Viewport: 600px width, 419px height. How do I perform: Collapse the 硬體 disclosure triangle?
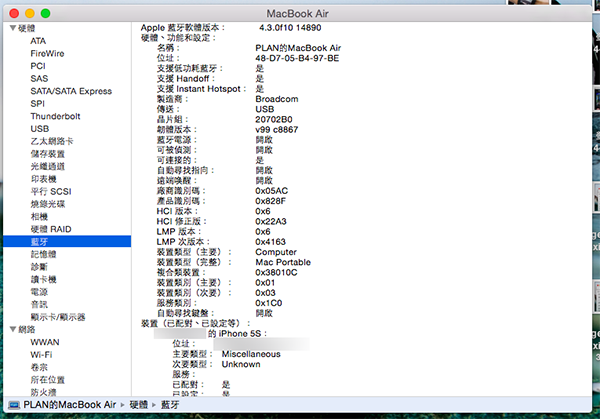tap(11, 29)
